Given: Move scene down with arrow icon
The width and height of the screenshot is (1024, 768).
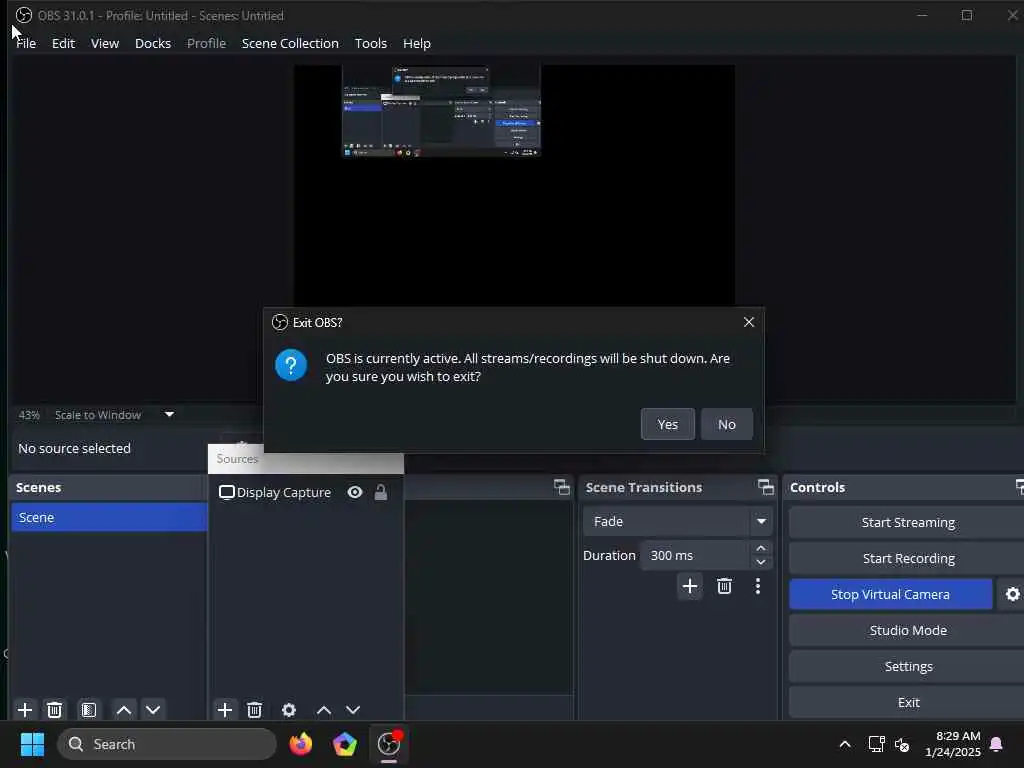Looking at the screenshot, I should 153,710.
